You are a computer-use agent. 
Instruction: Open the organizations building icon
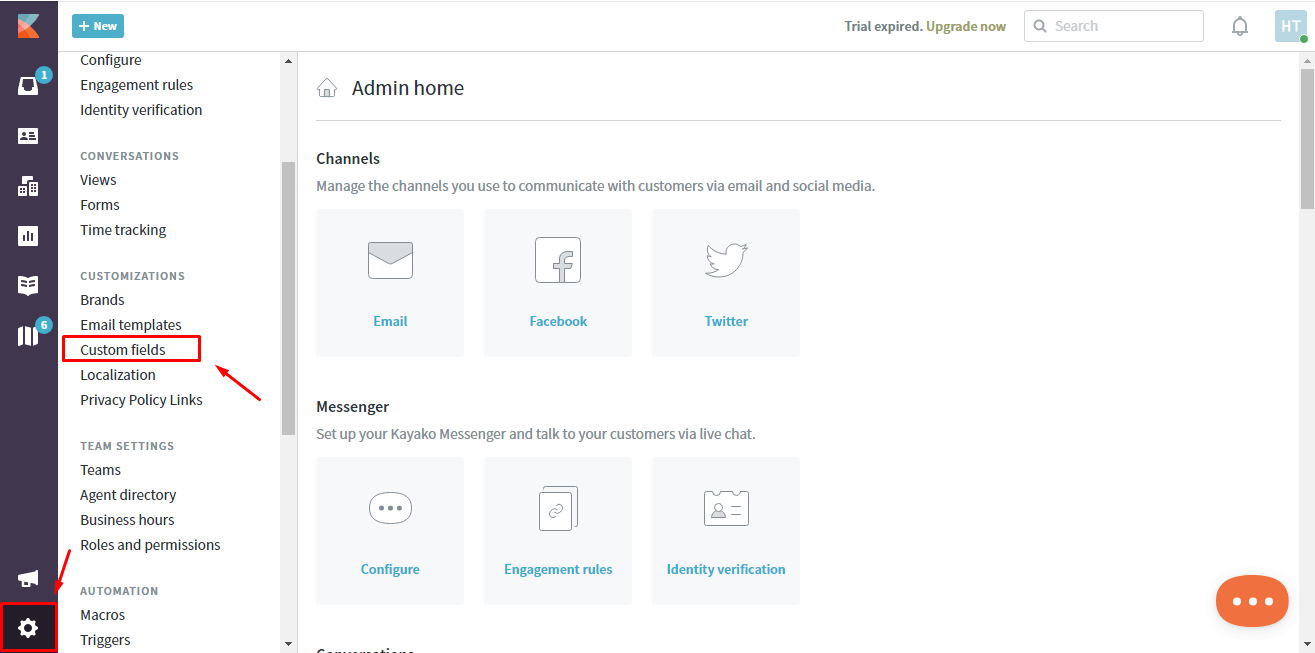coord(28,186)
